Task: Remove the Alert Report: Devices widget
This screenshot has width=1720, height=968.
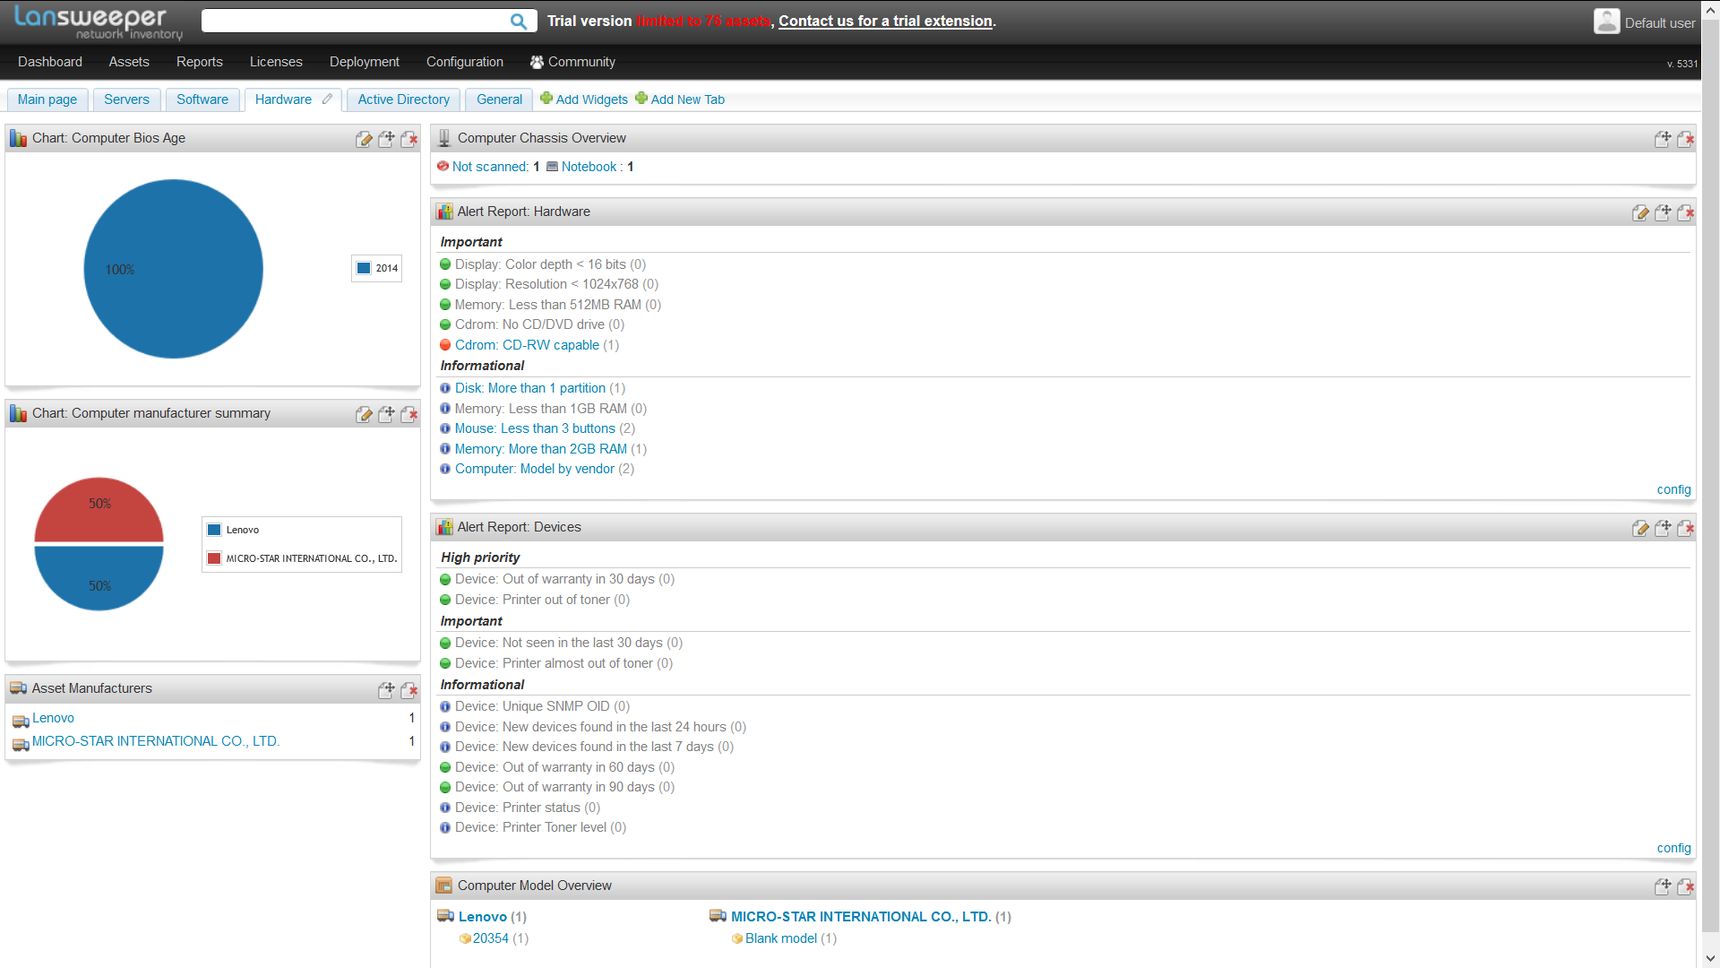Action: click(x=1685, y=528)
